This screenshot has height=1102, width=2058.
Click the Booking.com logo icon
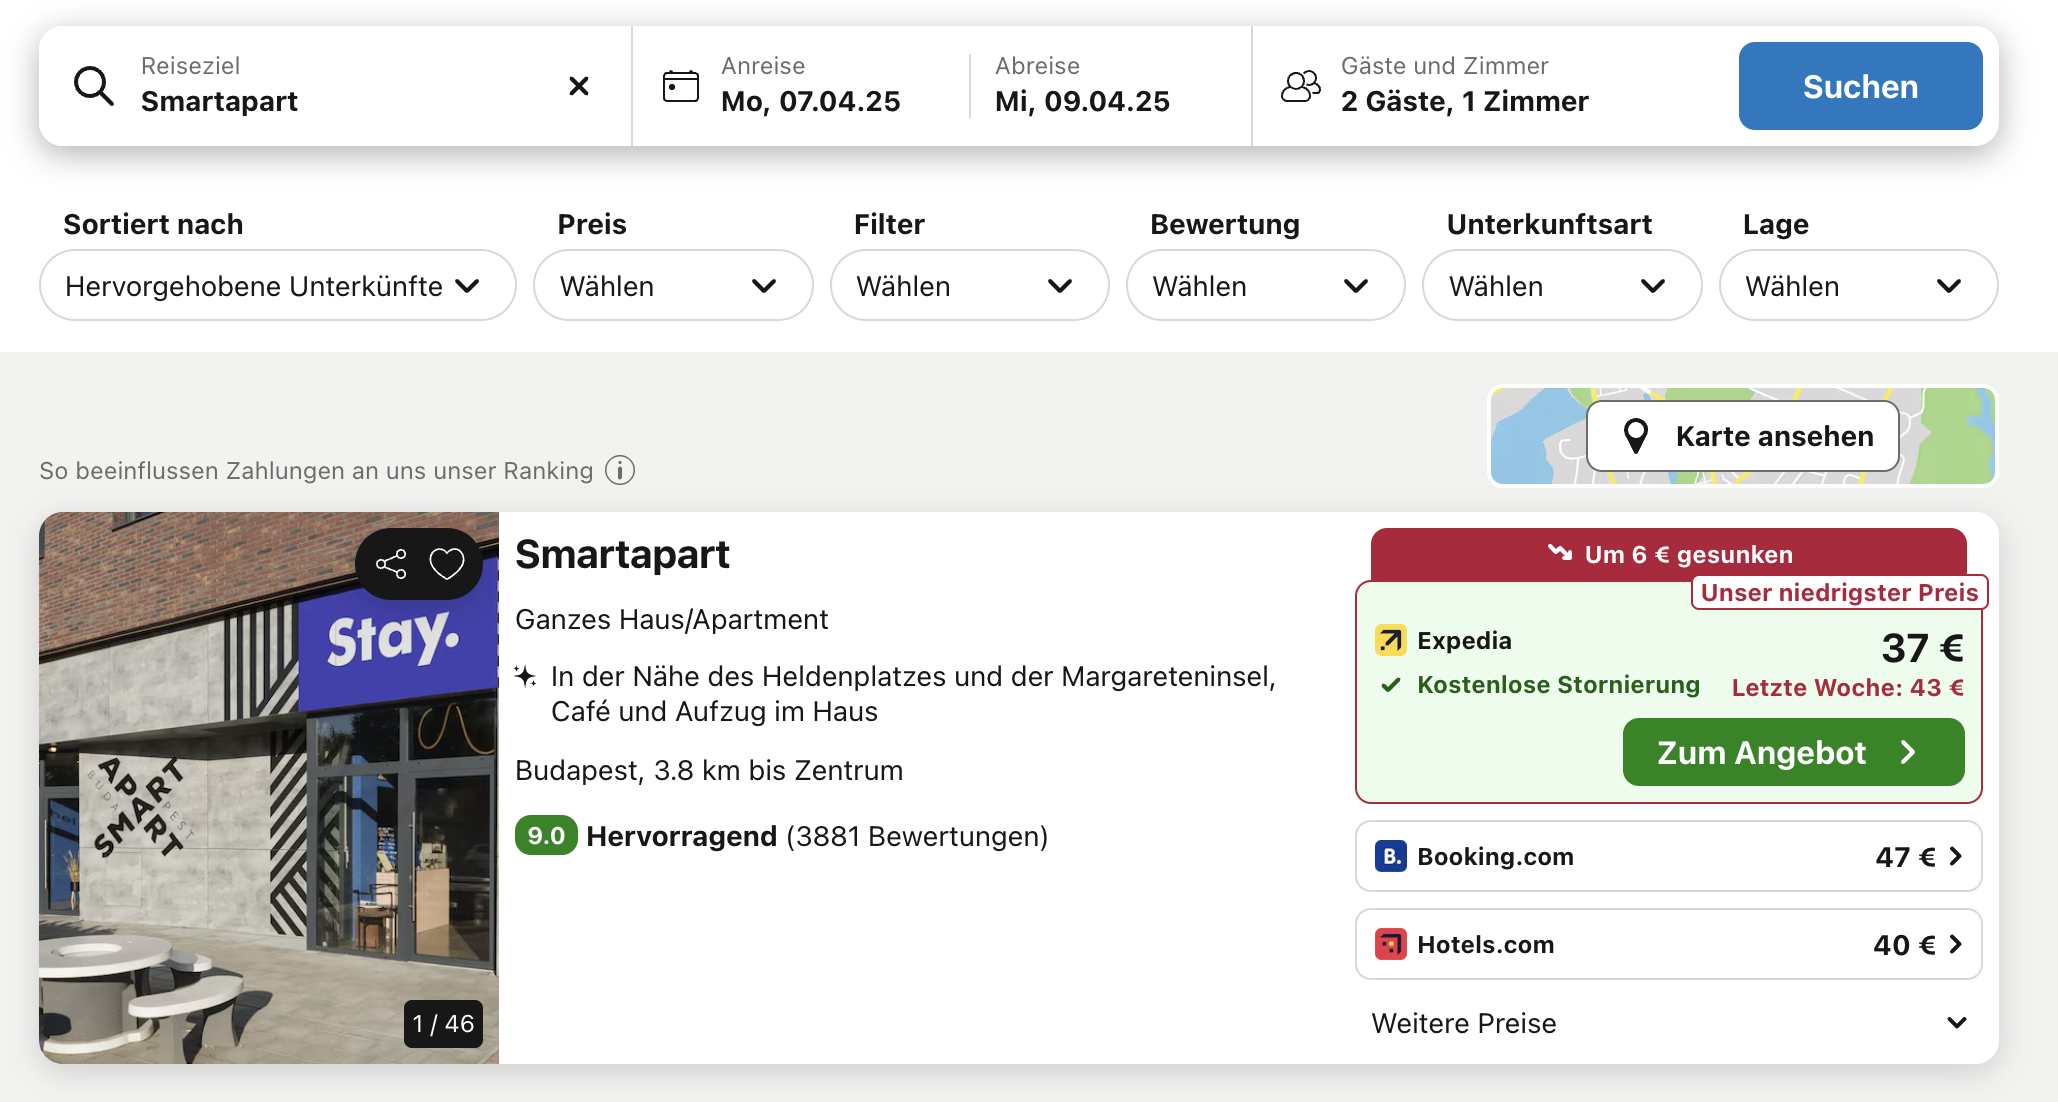click(x=1391, y=856)
